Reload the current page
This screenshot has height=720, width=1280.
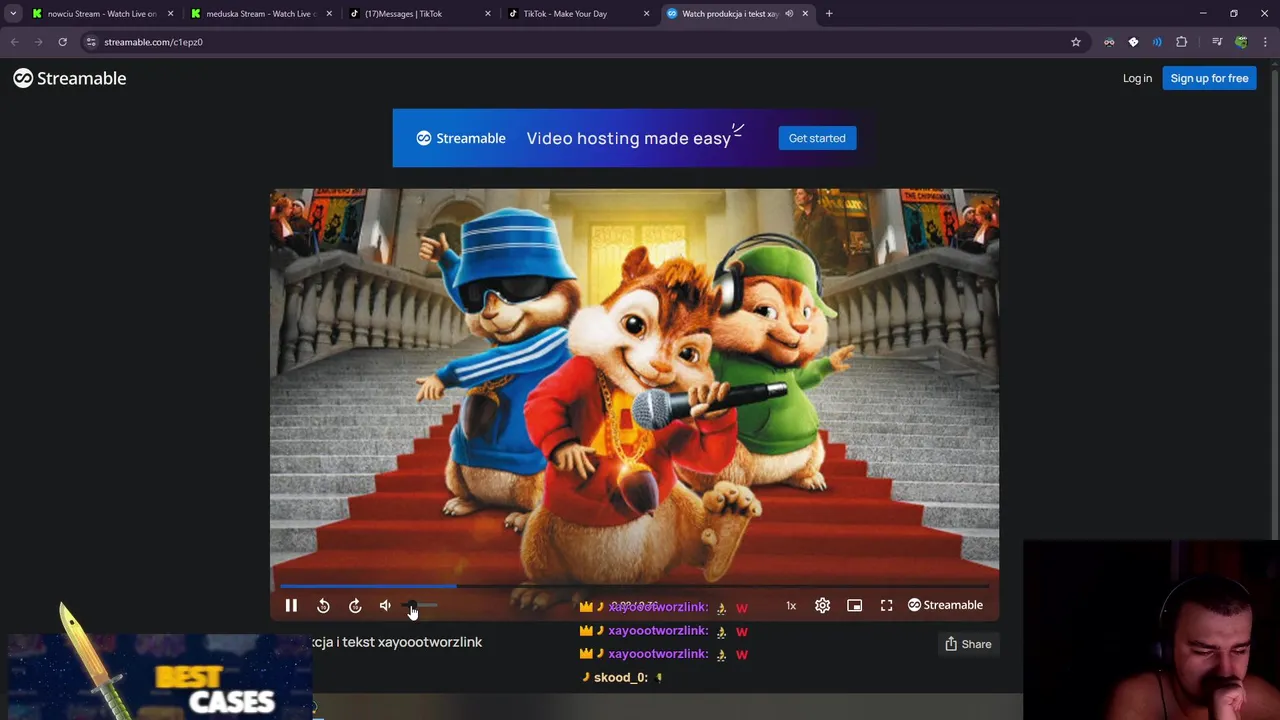coord(62,42)
